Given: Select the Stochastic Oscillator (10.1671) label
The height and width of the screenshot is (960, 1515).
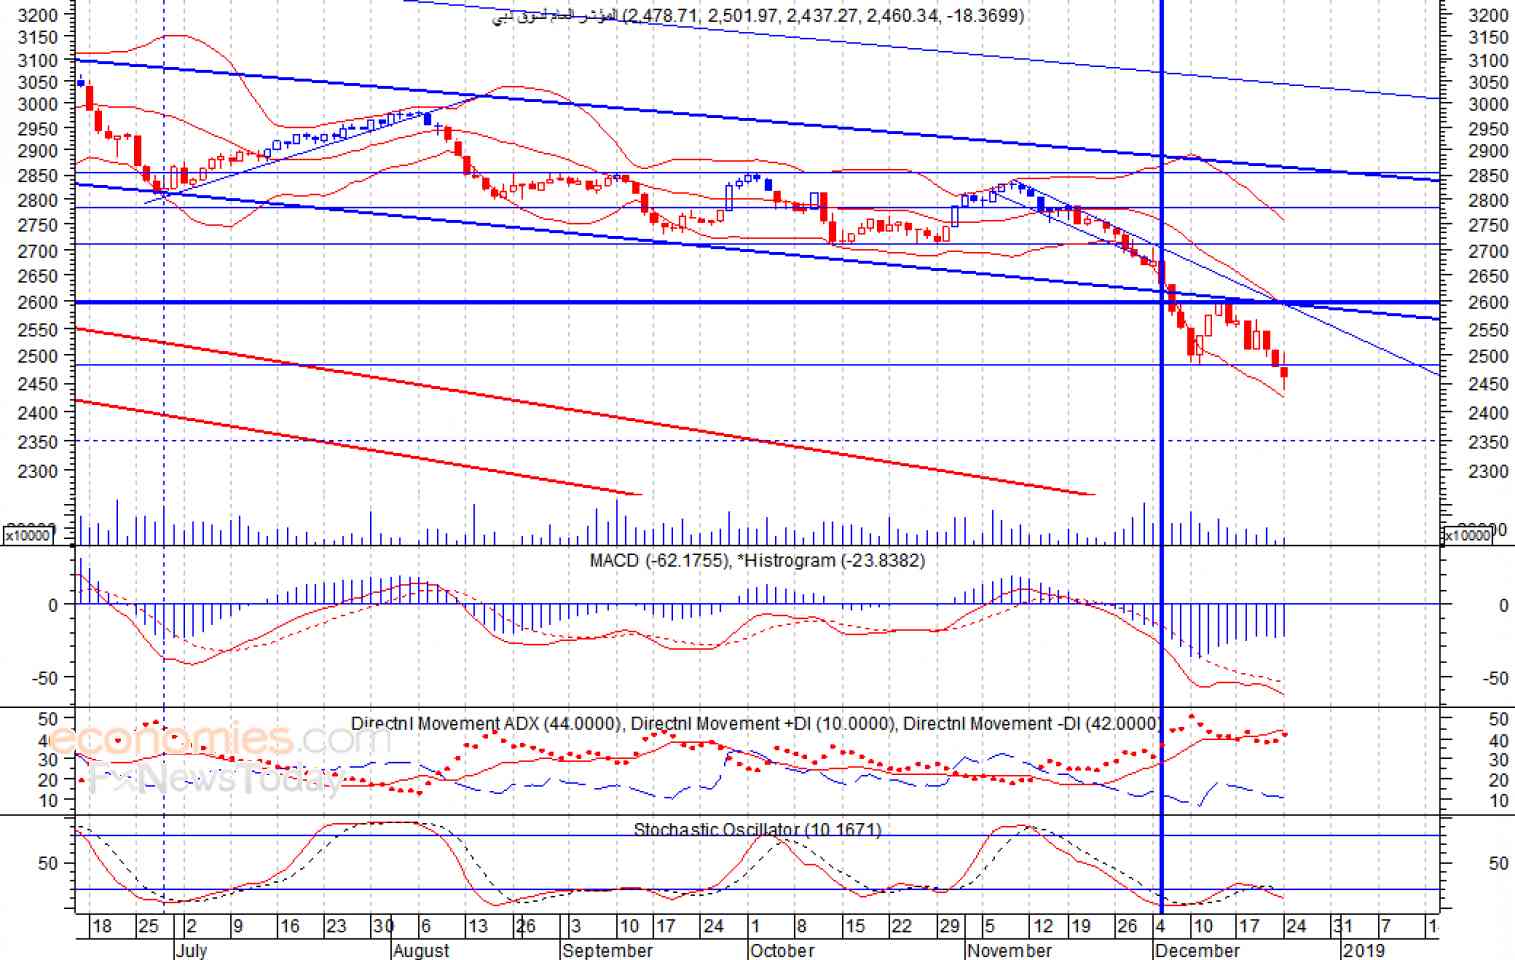Looking at the screenshot, I should pyautogui.click(x=757, y=829).
